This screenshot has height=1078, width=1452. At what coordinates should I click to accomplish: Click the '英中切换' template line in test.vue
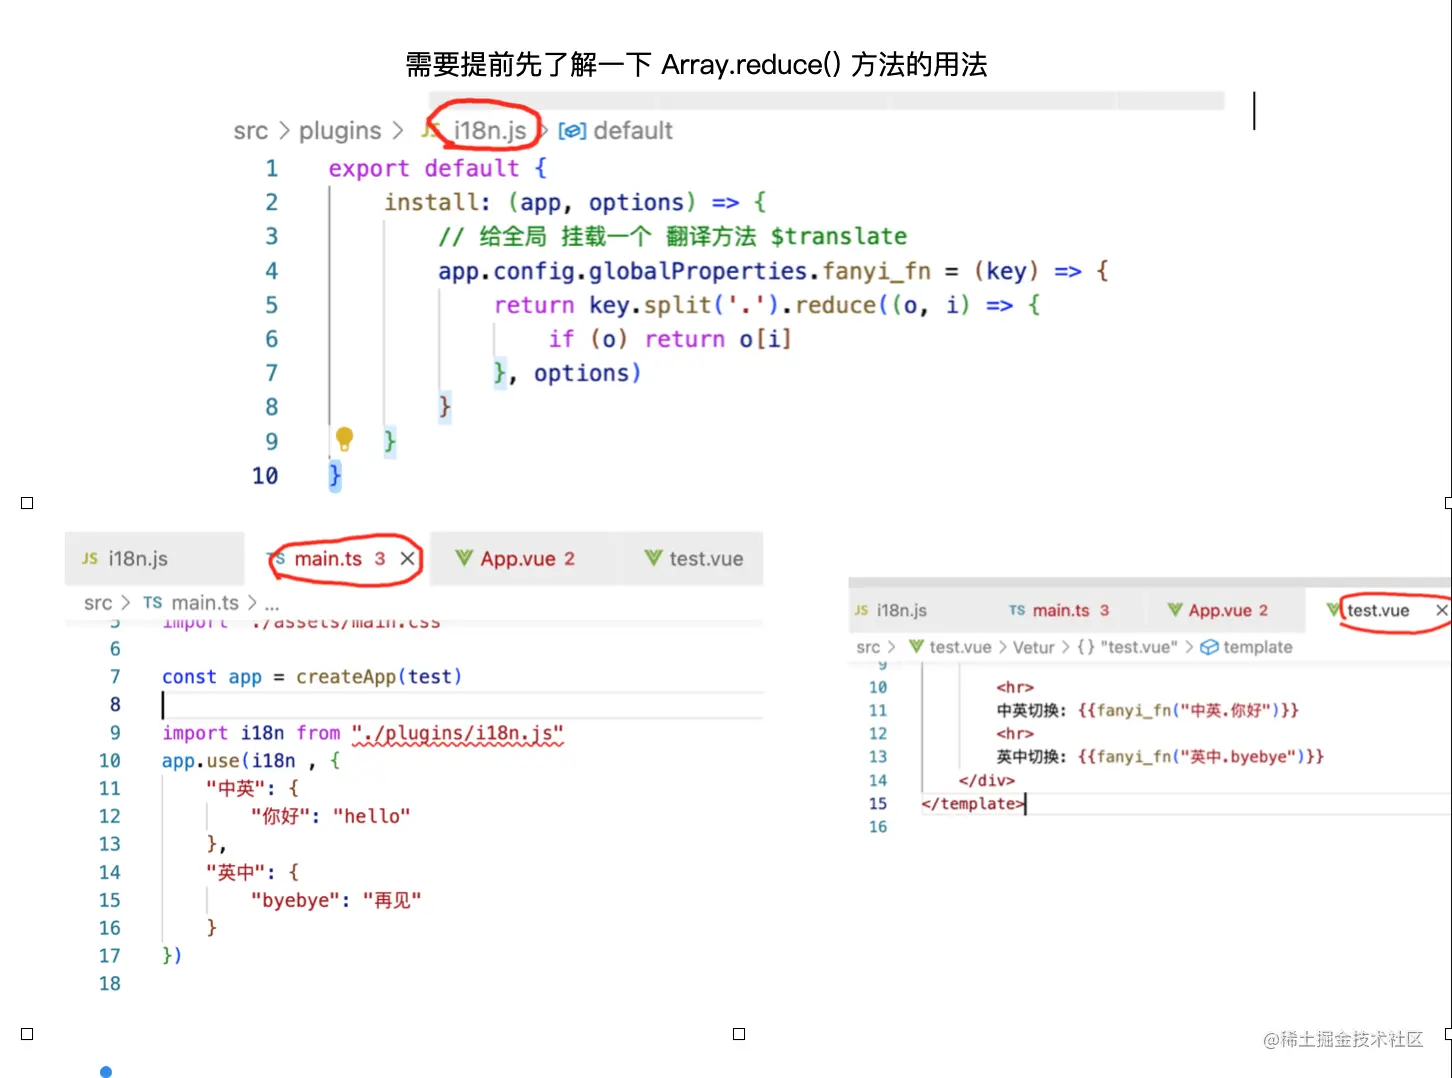pos(1160,757)
